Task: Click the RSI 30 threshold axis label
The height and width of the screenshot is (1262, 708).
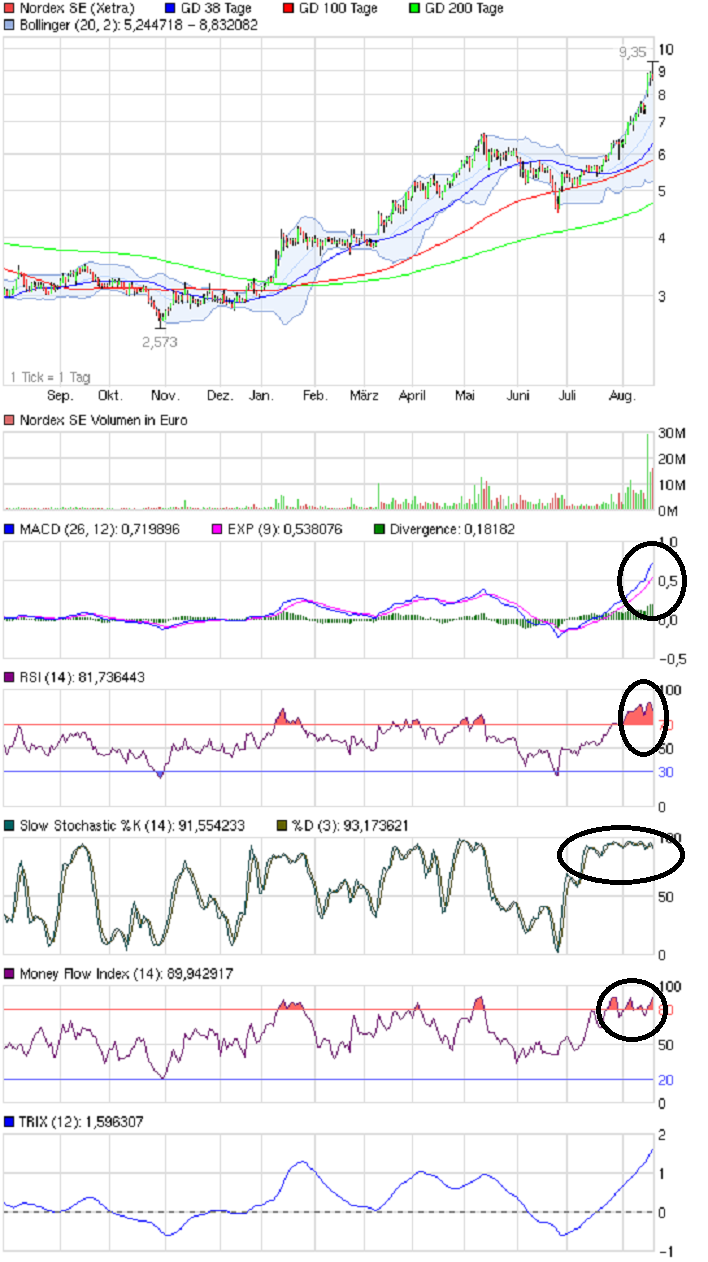Action: pos(665,771)
